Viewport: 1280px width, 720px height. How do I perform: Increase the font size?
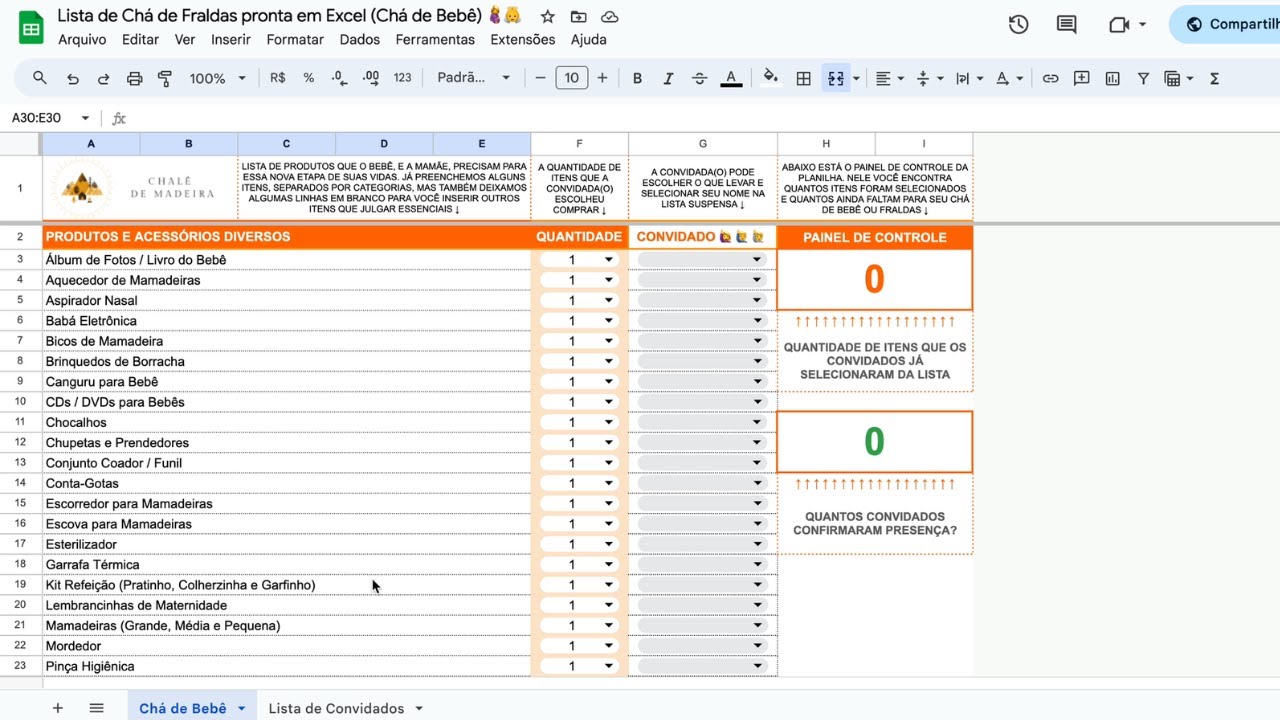(x=602, y=78)
